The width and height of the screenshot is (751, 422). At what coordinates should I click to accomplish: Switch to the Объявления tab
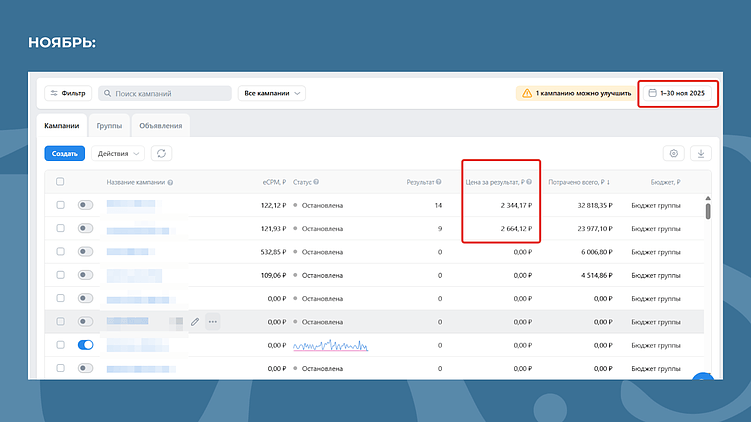click(160, 125)
